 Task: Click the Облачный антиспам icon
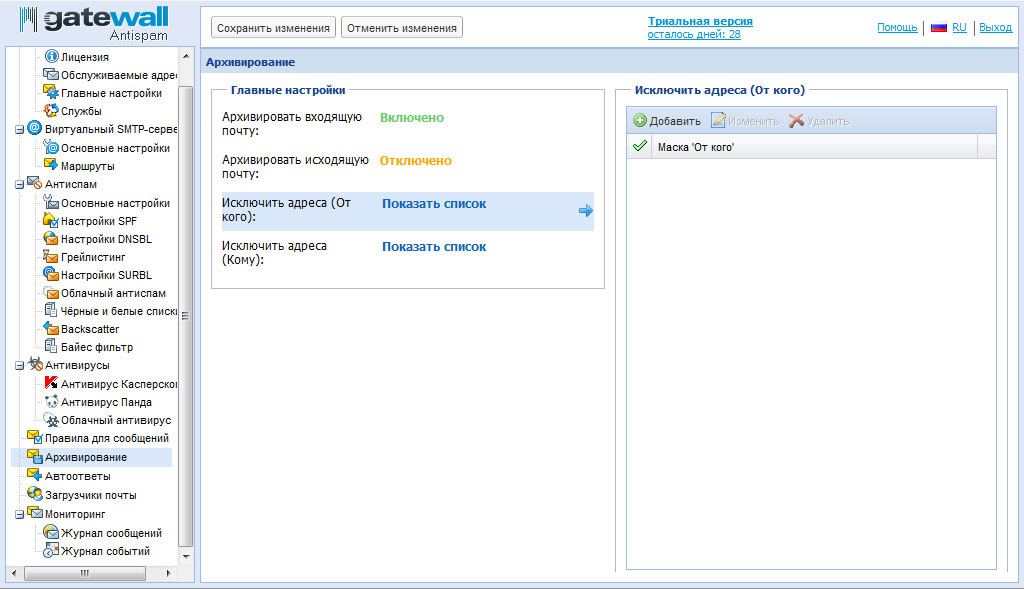pos(51,293)
